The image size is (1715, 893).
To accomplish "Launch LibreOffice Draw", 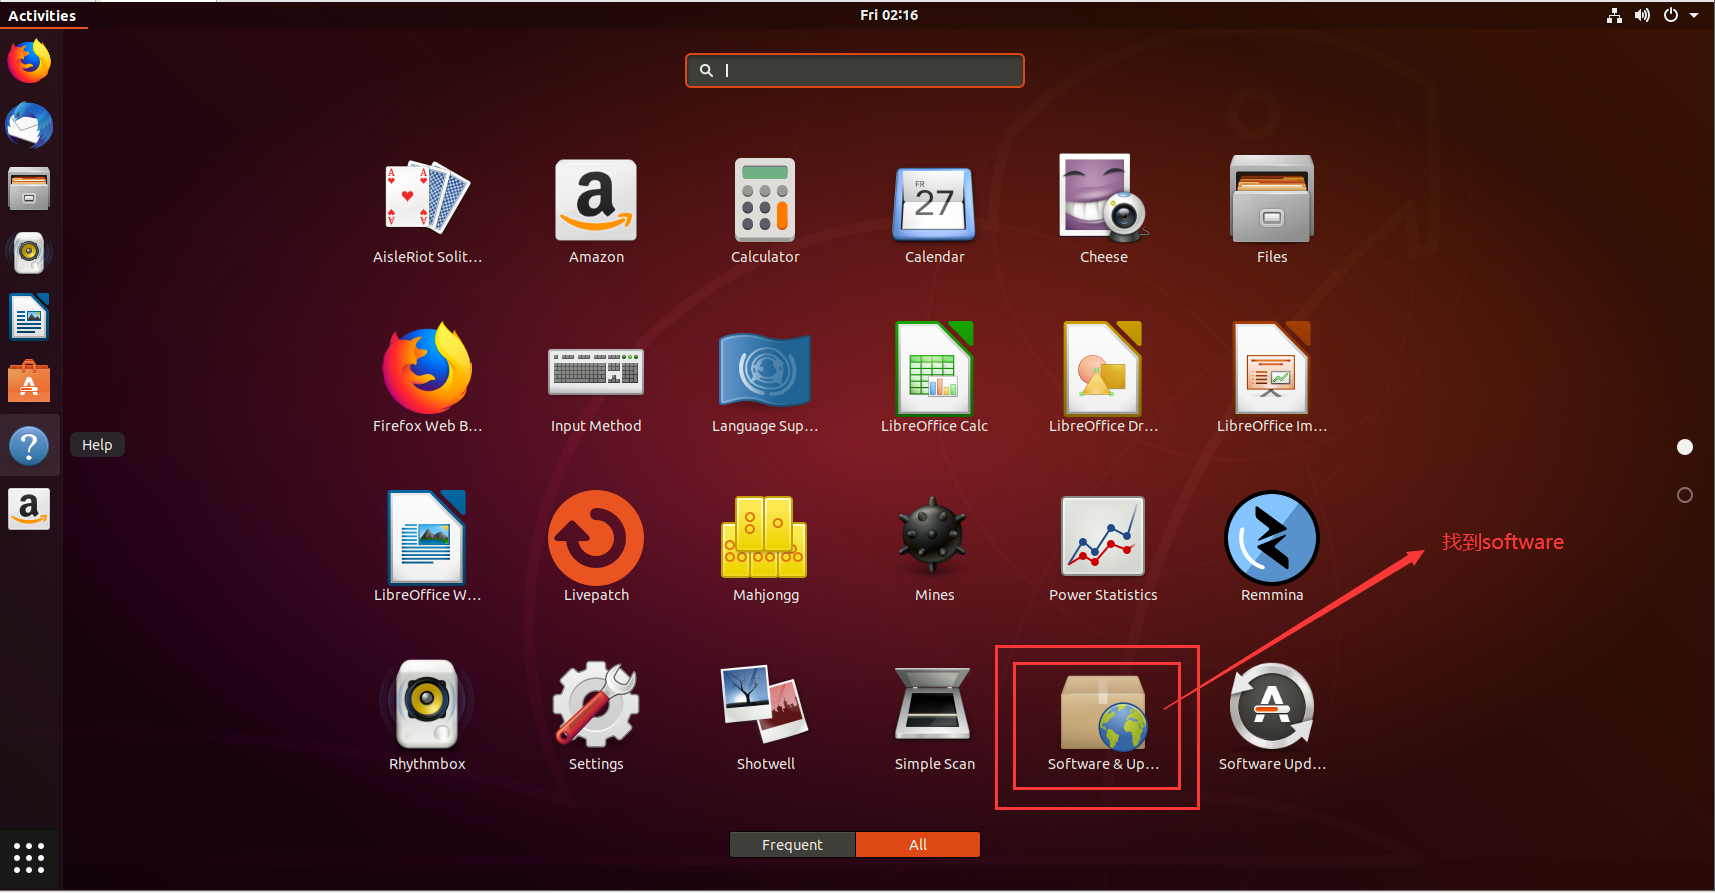I will [1103, 379].
